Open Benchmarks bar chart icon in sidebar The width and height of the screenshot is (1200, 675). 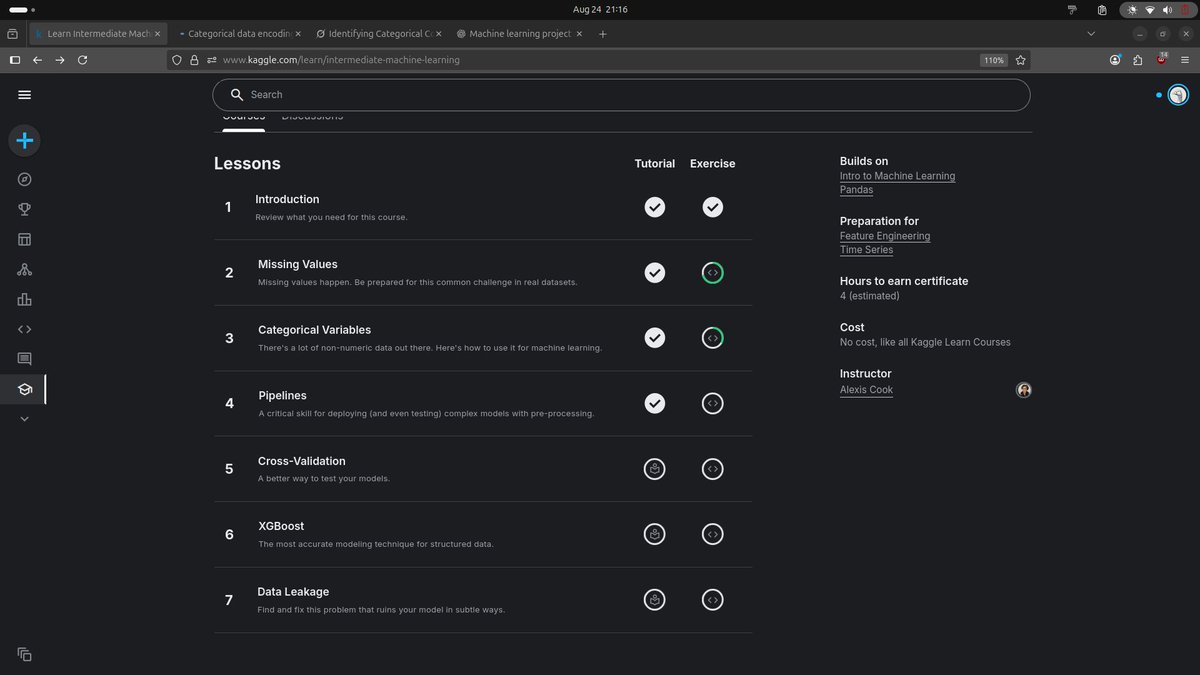pos(25,299)
